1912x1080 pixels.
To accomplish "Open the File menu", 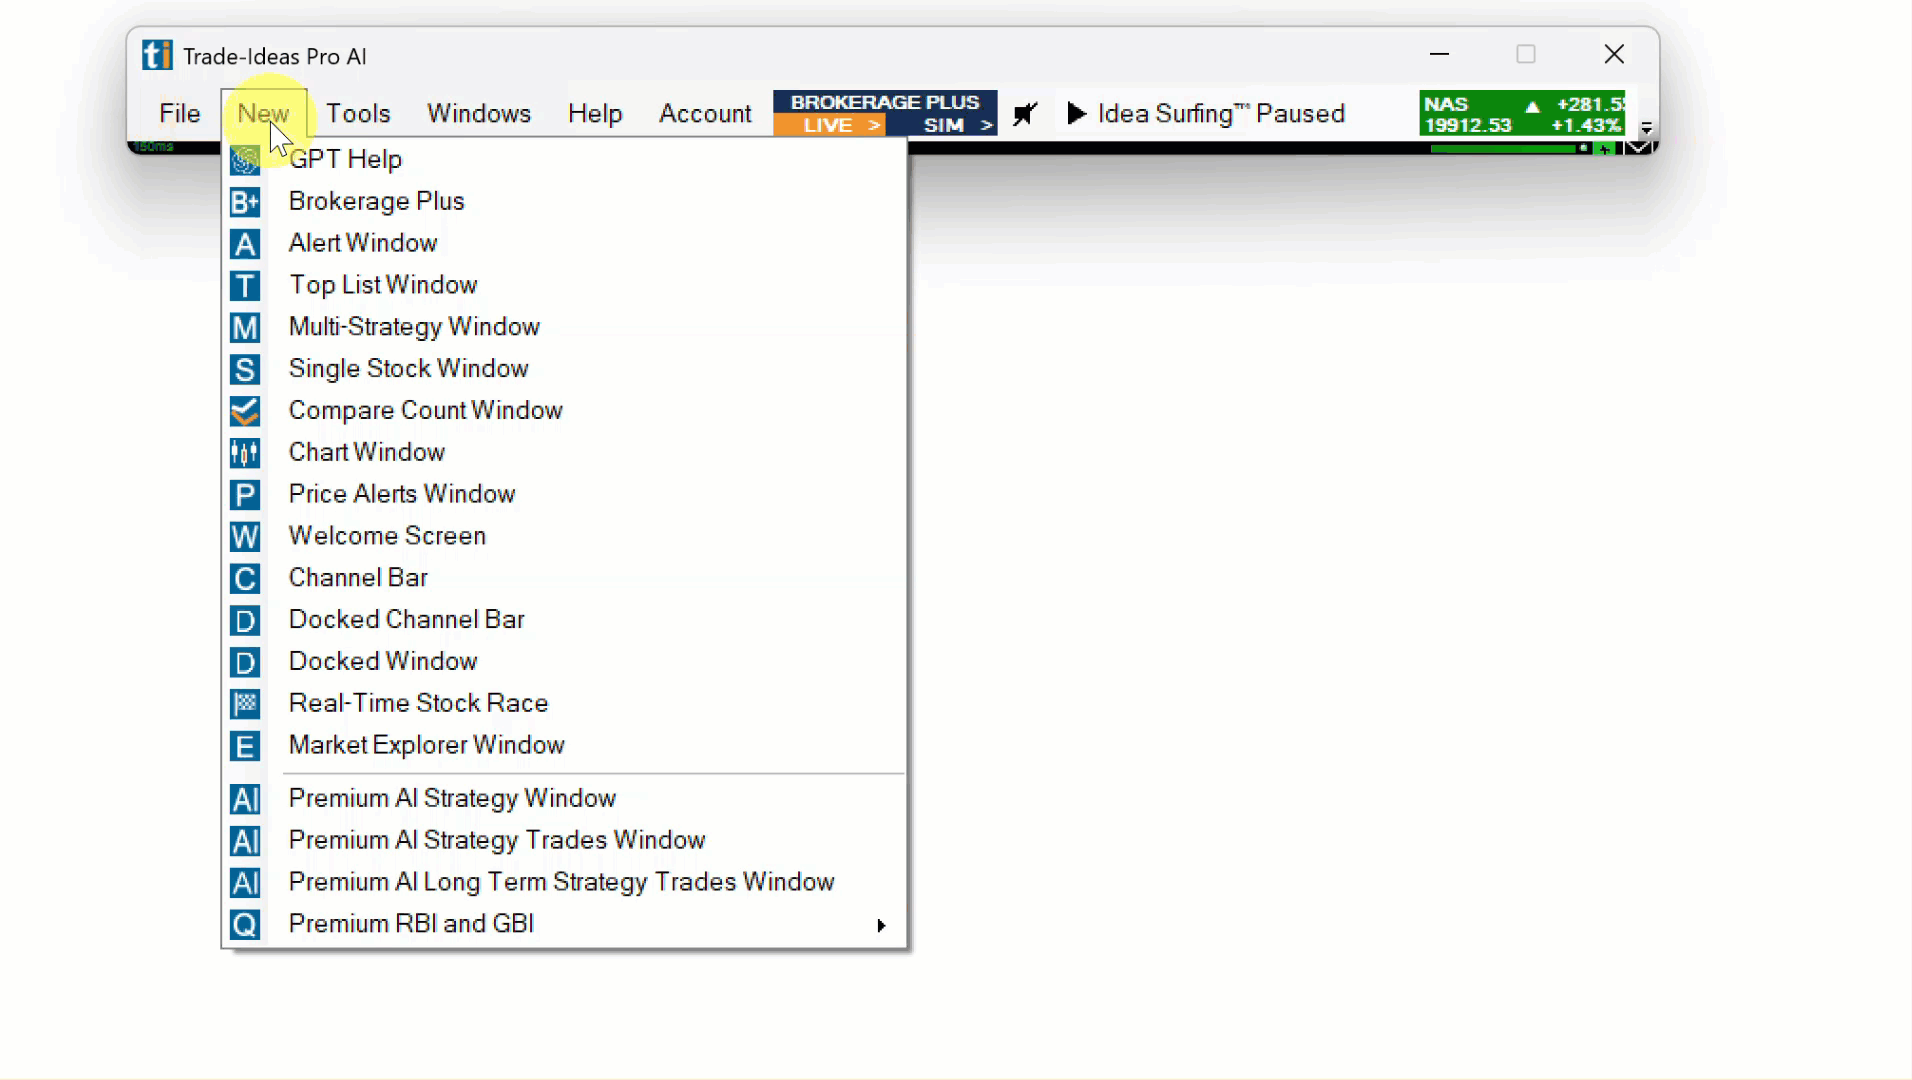I will (x=180, y=114).
